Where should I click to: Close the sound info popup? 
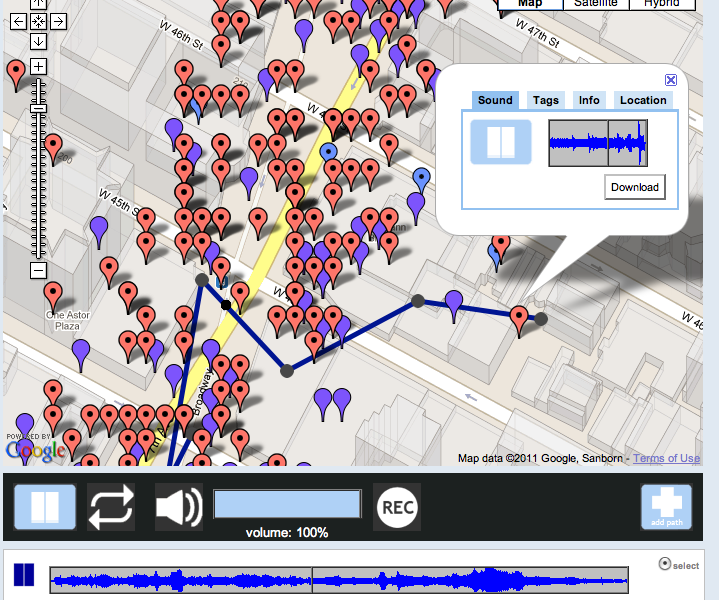click(671, 81)
